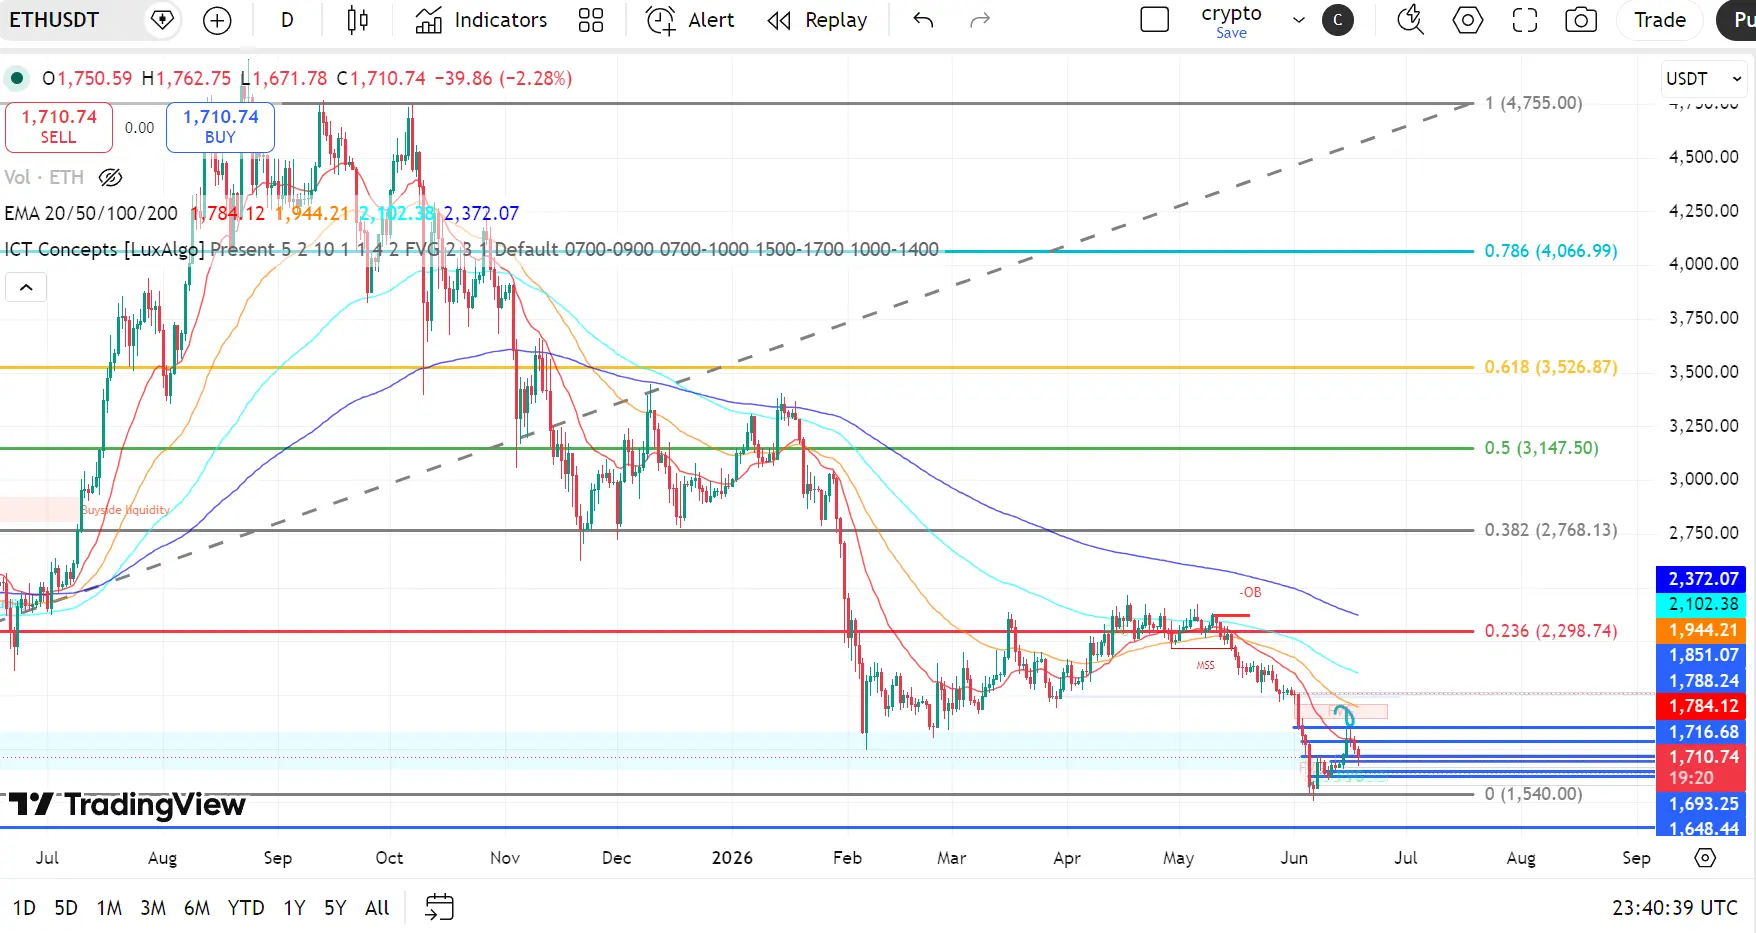This screenshot has width=1756, height=933.
Task: Select the chart layout square icon
Action: tap(1155, 20)
